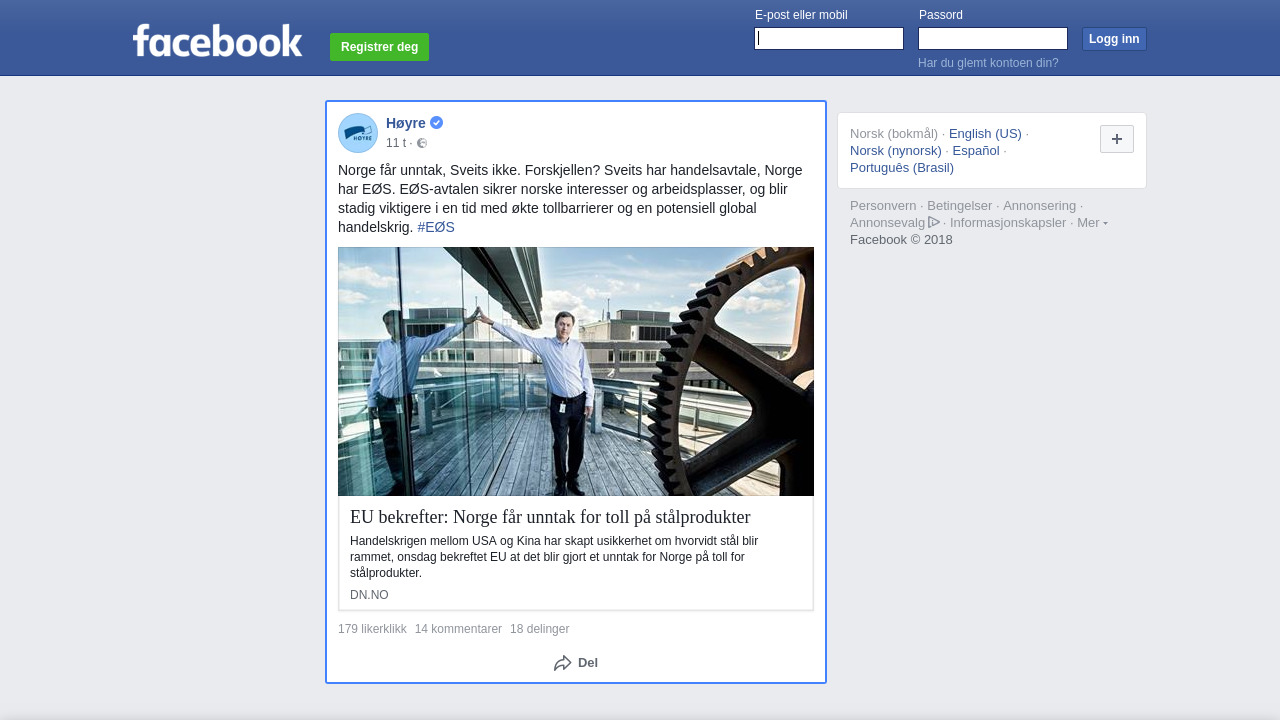Click the DN.NO source label
The image size is (1280, 720).
coord(369,595)
